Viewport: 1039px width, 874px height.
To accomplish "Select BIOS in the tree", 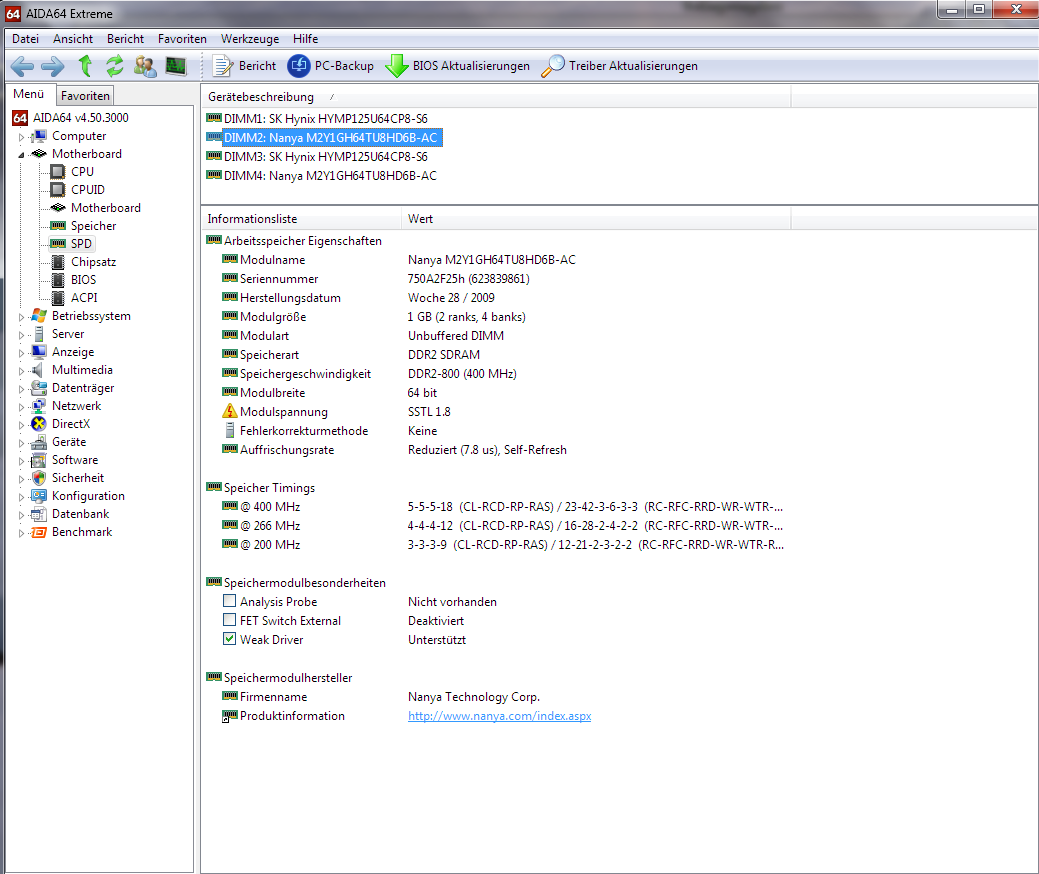I will point(83,280).
